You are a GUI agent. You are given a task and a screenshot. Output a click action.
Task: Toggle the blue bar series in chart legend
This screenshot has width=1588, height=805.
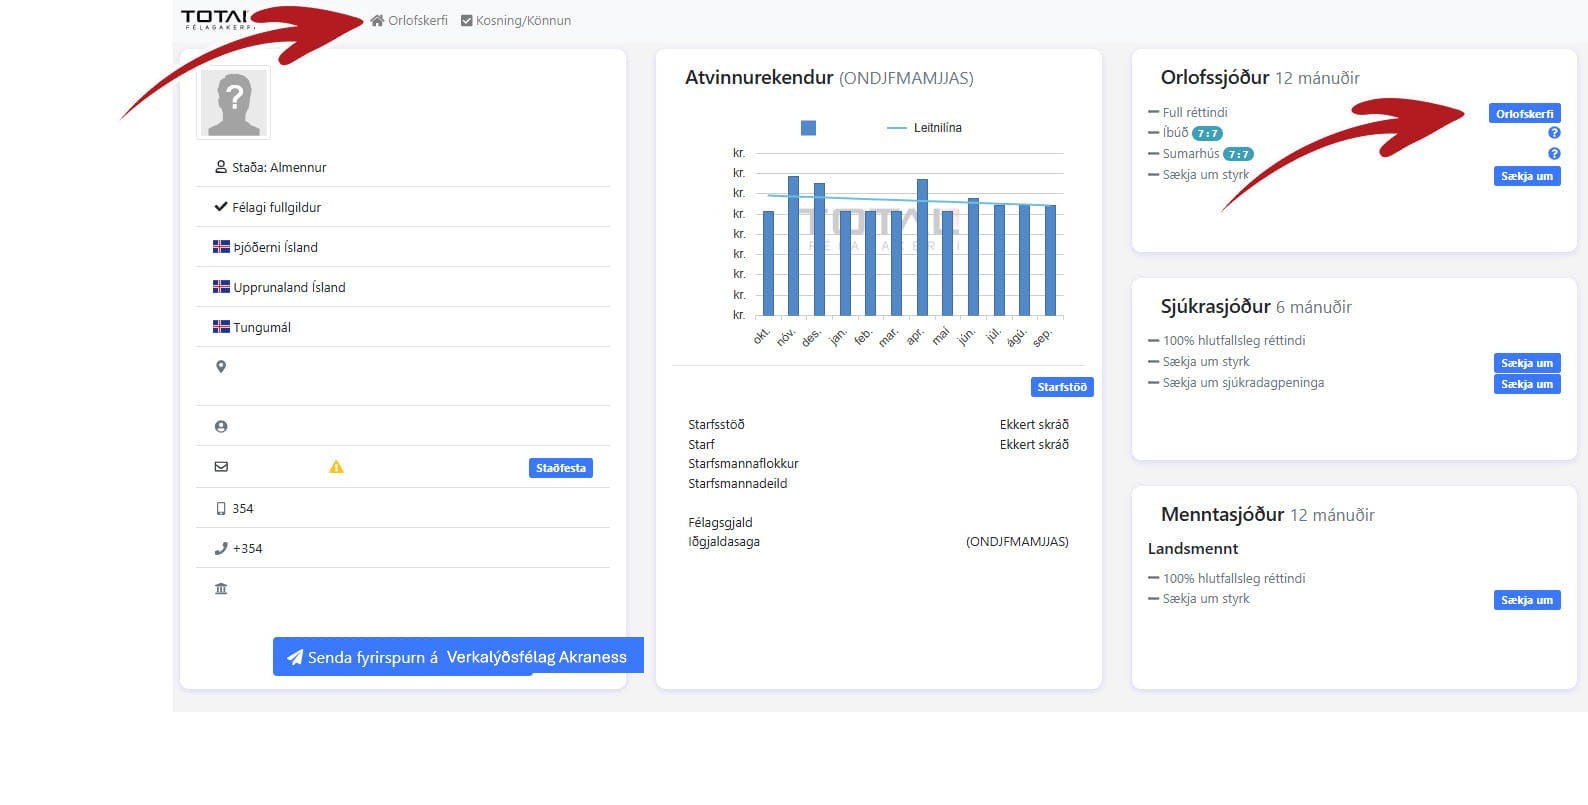[808, 128]
